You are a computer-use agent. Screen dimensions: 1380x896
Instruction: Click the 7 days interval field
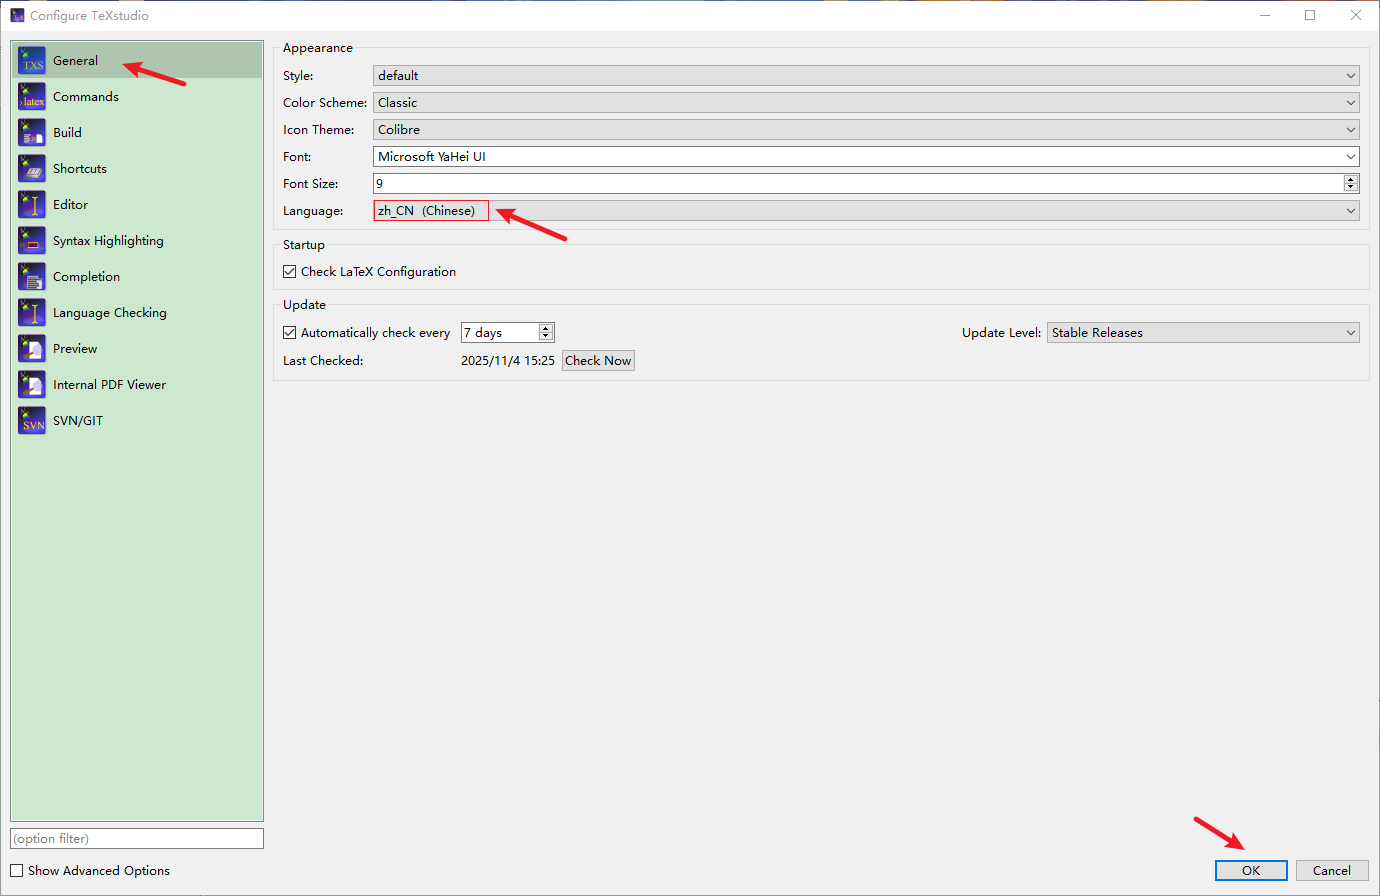pos(499,333)
